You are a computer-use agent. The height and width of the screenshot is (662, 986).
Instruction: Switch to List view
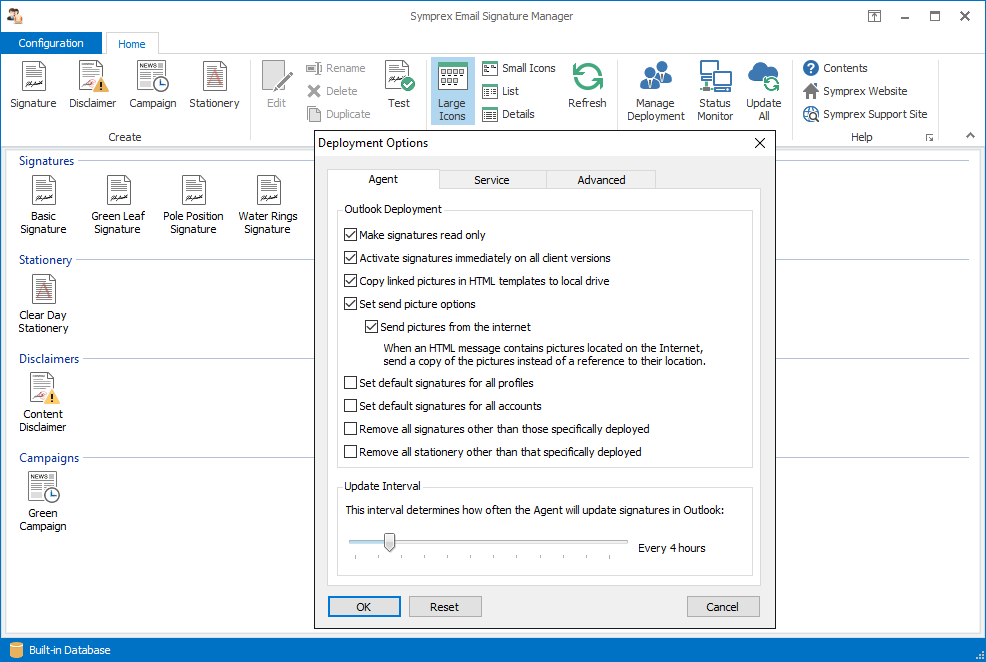tap(501, 91)
